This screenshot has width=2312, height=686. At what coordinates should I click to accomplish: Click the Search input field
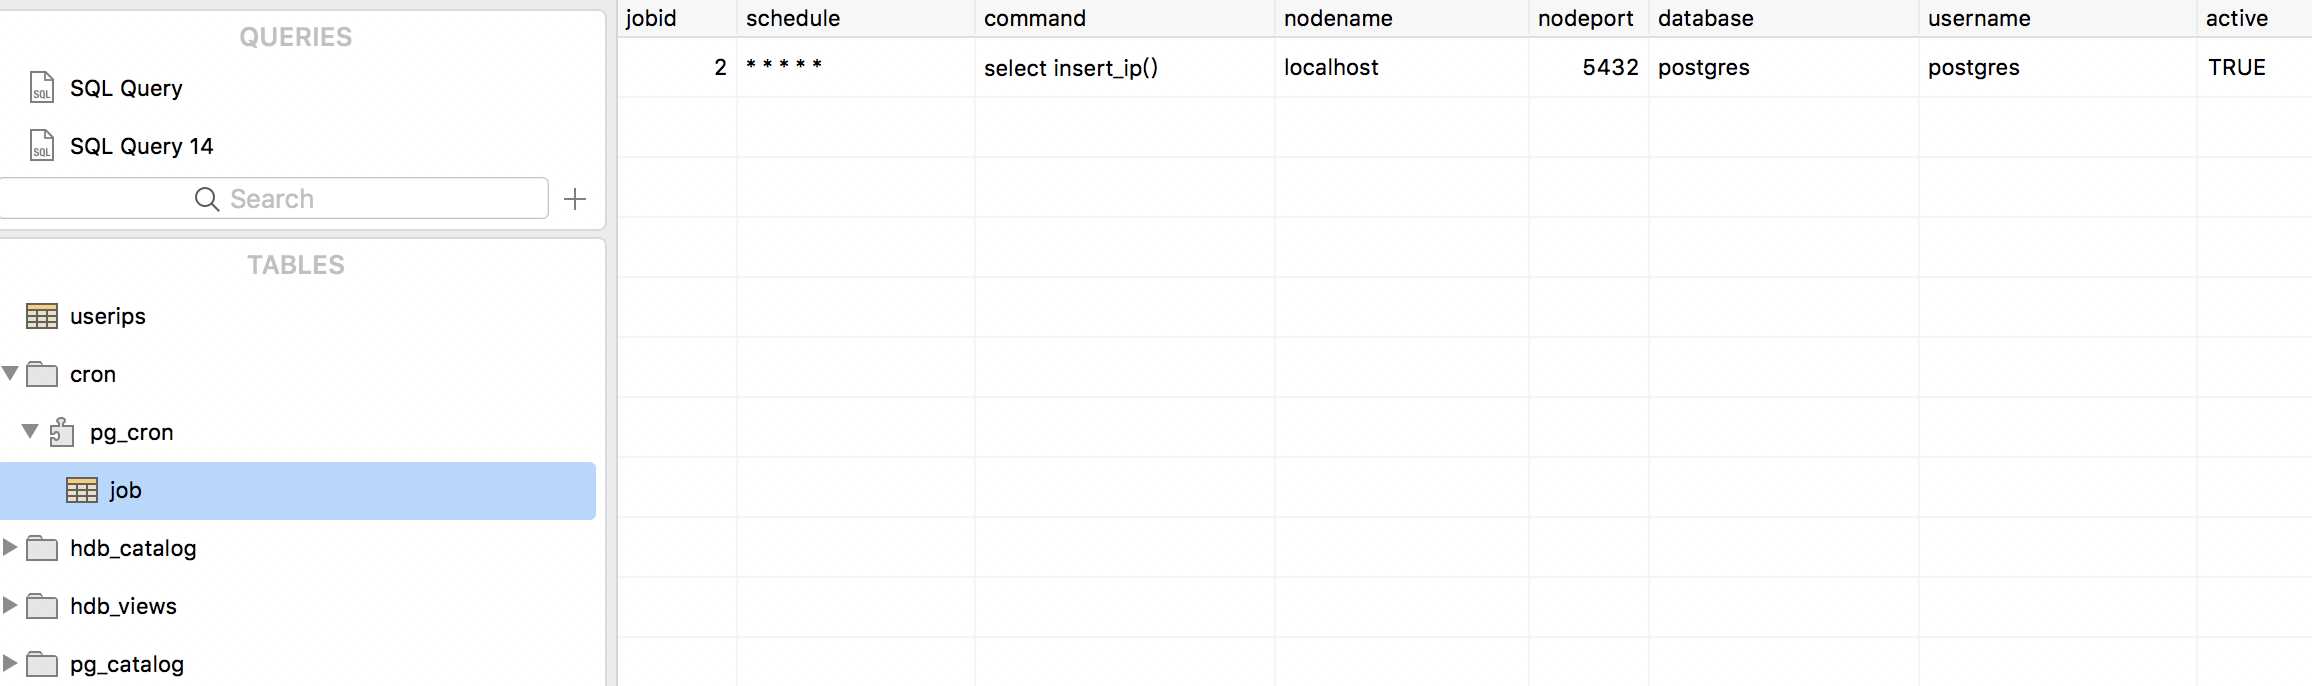tap(272, 199)
